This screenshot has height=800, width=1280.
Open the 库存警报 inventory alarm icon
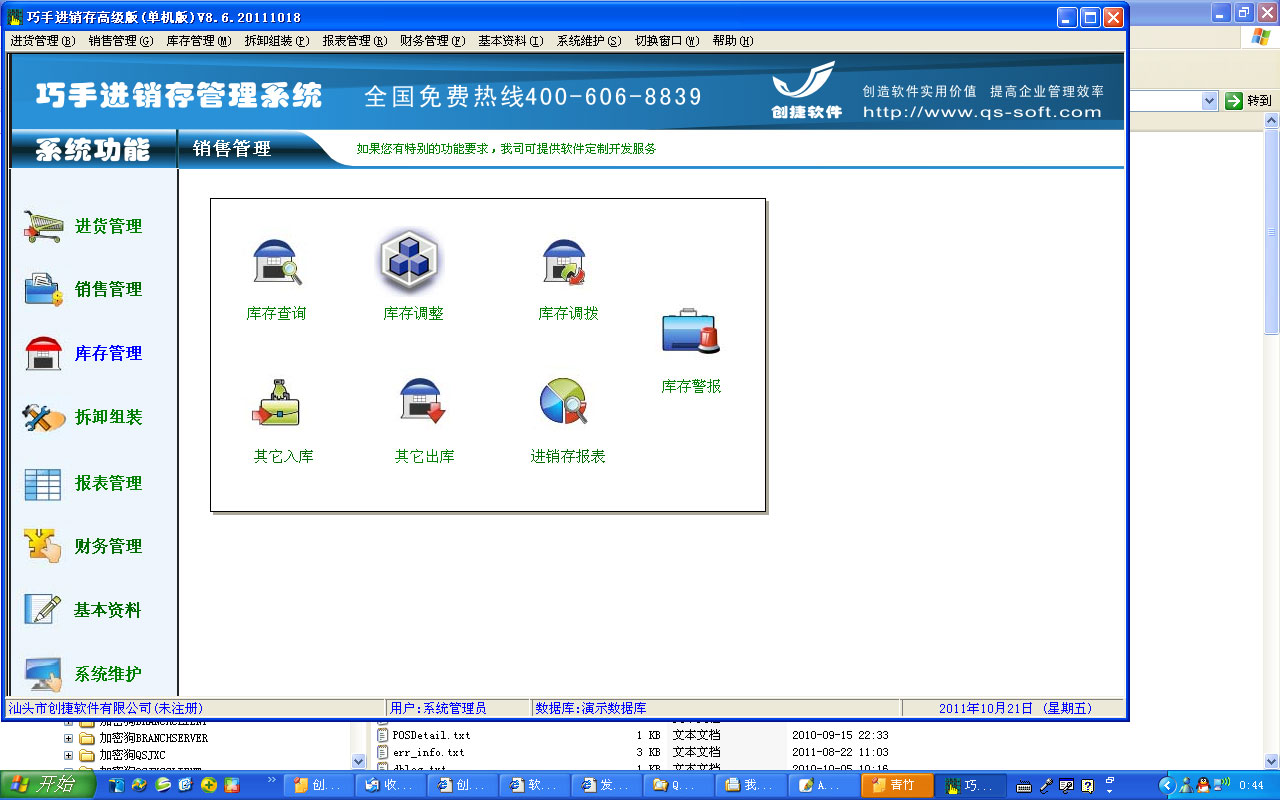pyautogui.click(x=690, y=333)
